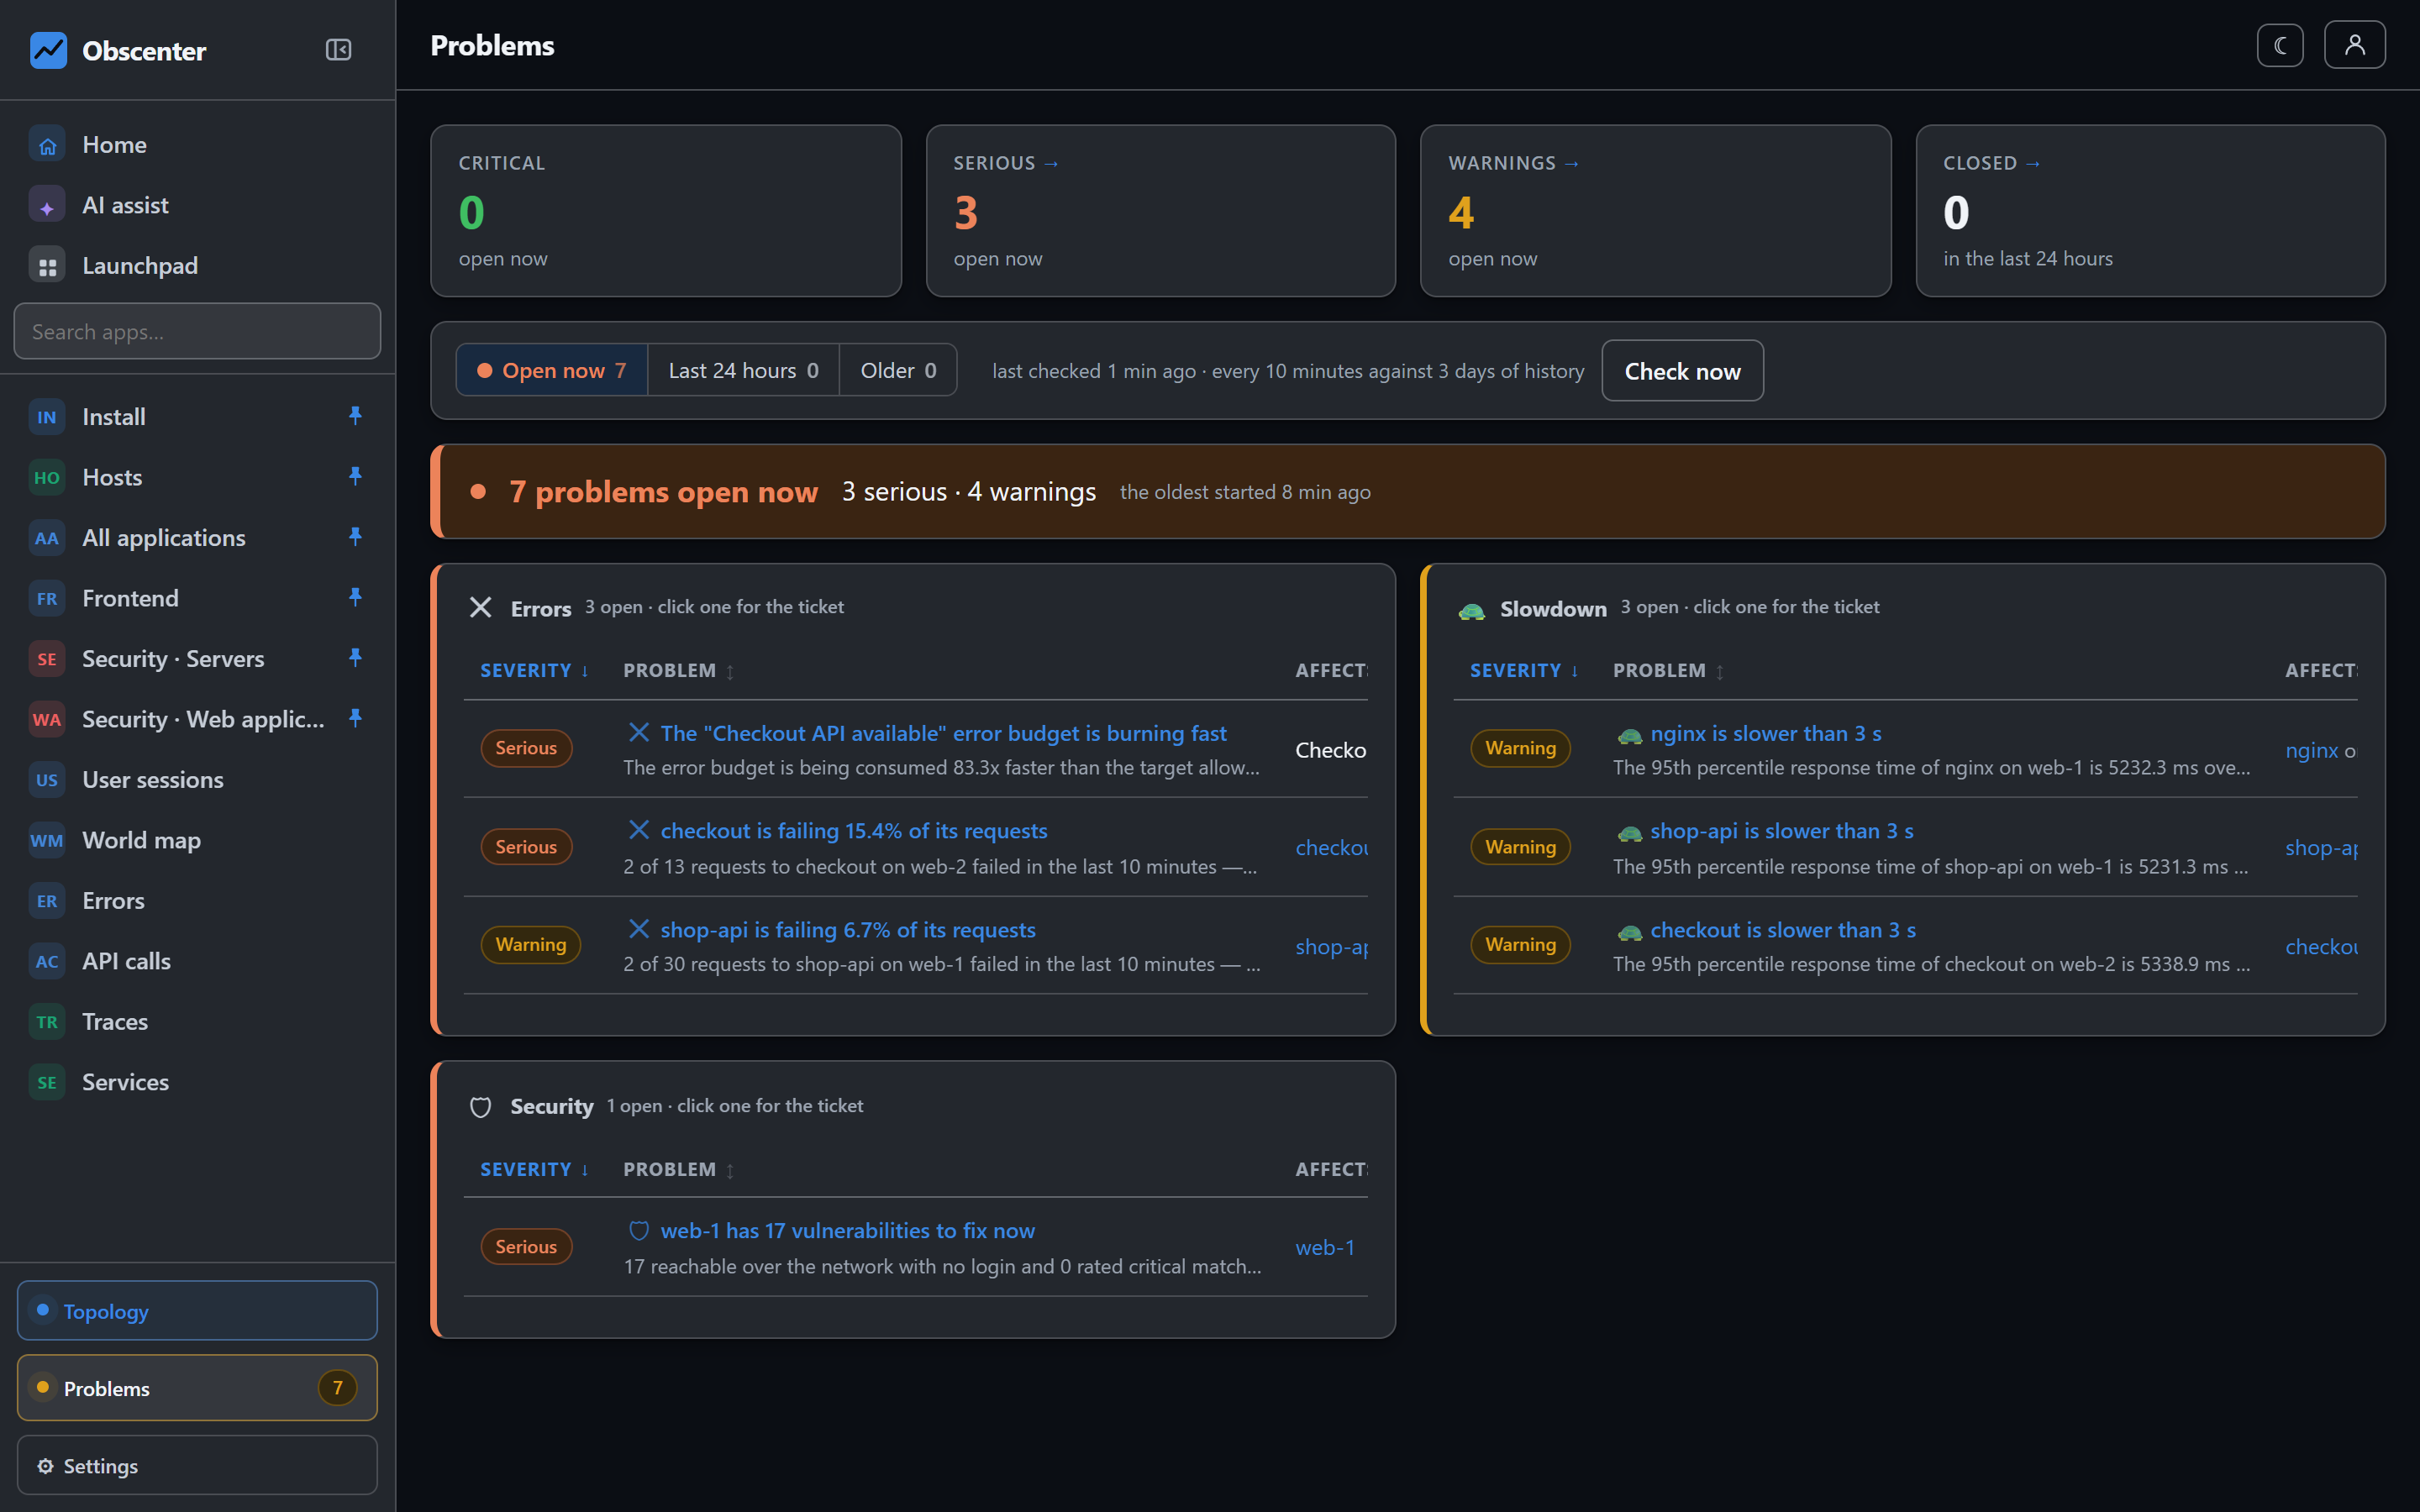Open the API calls app
This screenshot has width=2420, height=1512.
(x=197, y=961)
